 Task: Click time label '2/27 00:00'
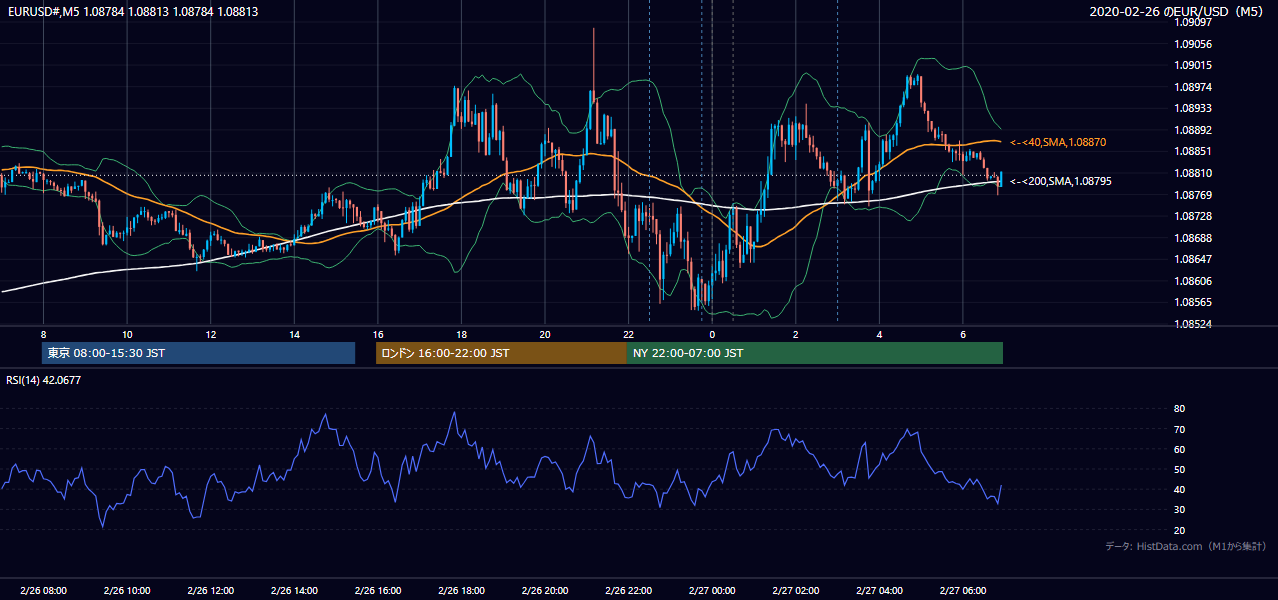(712, 591)
